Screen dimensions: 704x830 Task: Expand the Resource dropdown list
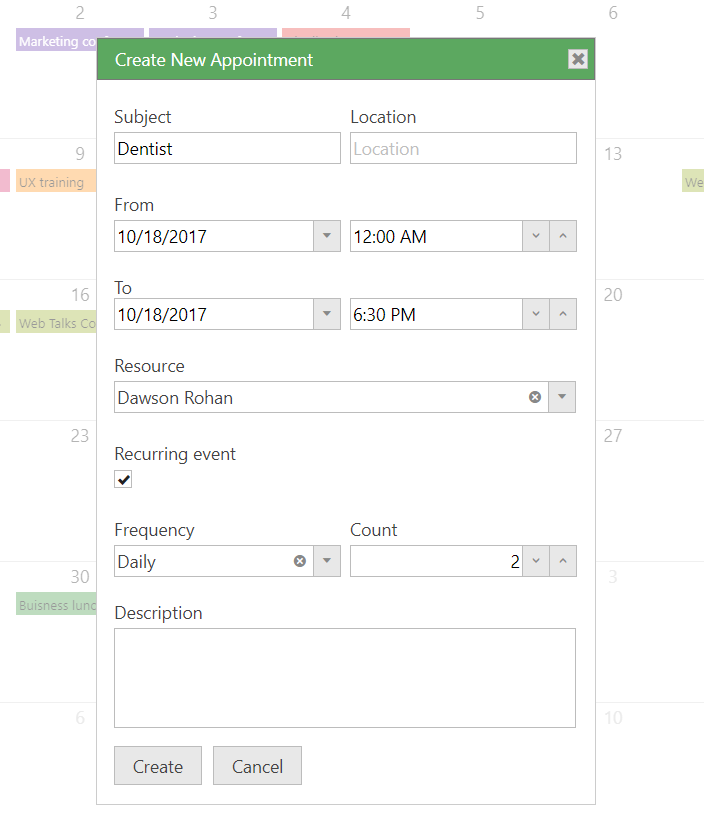[562, 397]
